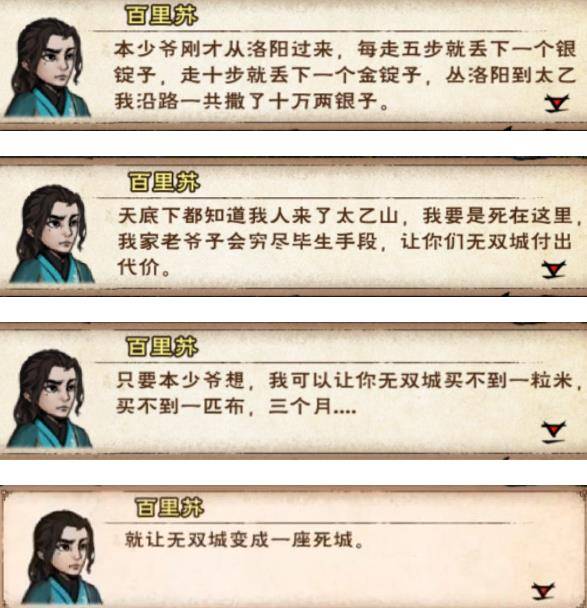Click the 百里芣 name label above 只要本少爷想
This screenshot has height=608, width=587.
[162, 346]
